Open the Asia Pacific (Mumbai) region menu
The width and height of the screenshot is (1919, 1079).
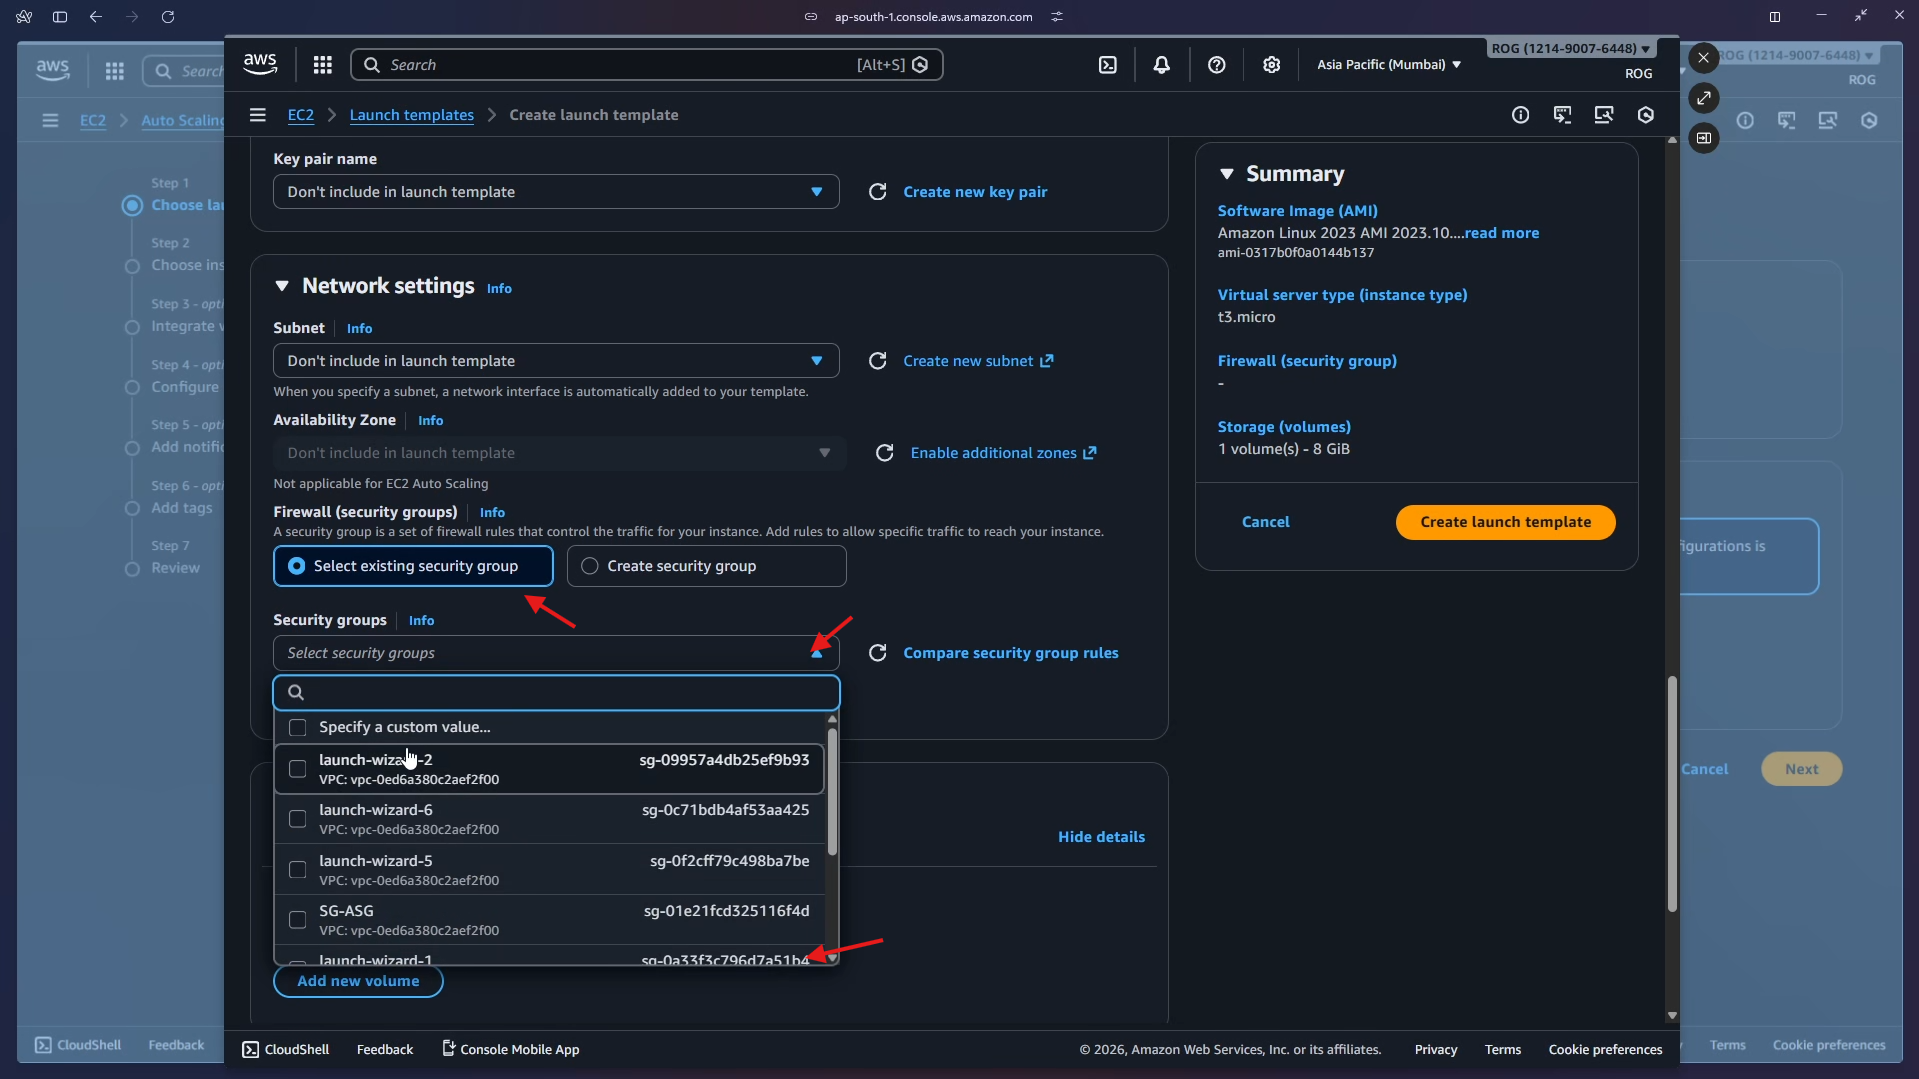pyautogui.click(x=1389, y=64)
